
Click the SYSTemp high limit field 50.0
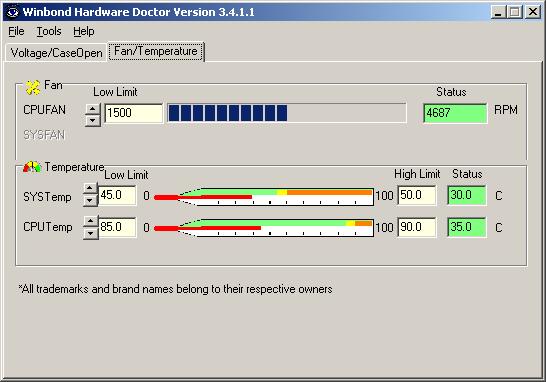[417, 195]
